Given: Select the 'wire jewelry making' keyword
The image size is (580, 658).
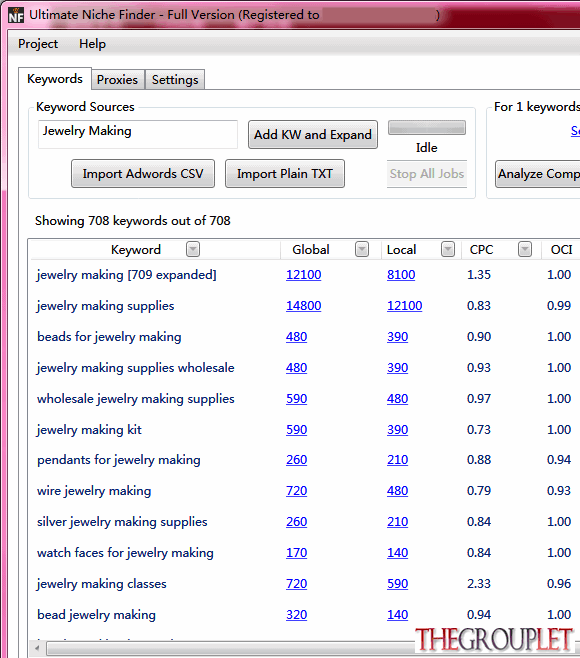Looking at the screenshot, I should coord(94,491).
